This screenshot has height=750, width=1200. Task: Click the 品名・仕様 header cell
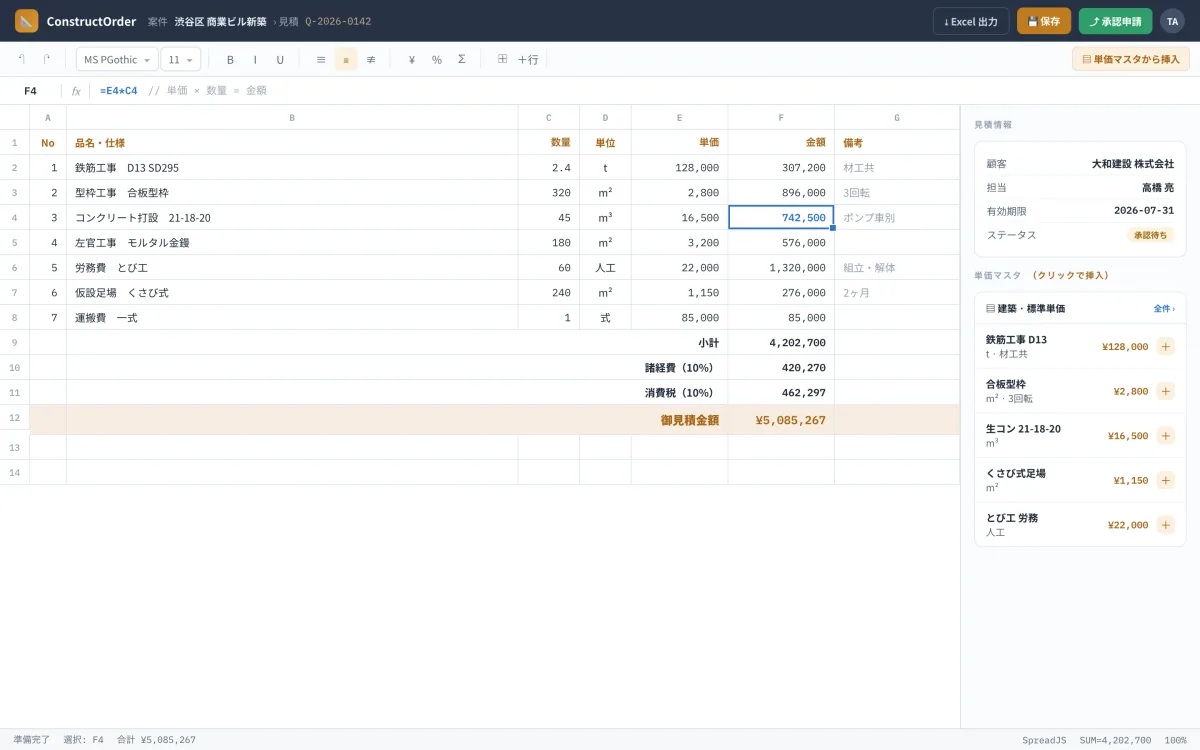292,142
